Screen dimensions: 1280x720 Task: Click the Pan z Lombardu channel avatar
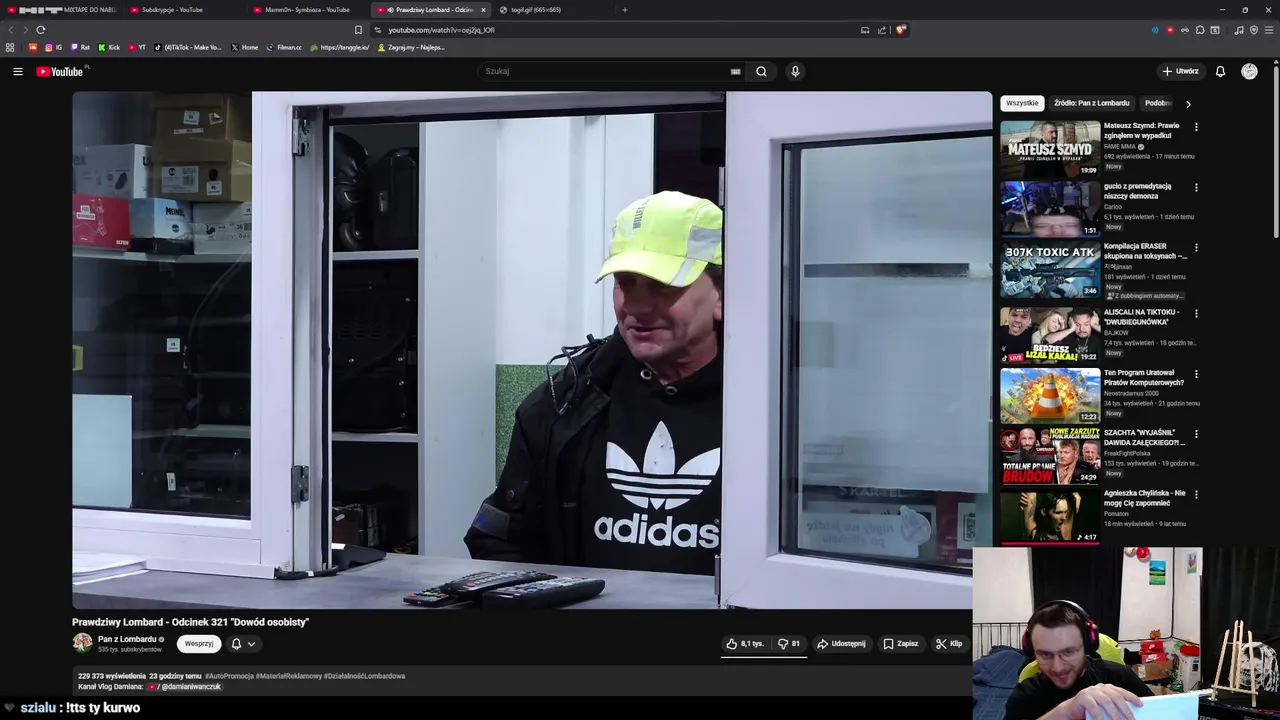[x=82, y=643]
